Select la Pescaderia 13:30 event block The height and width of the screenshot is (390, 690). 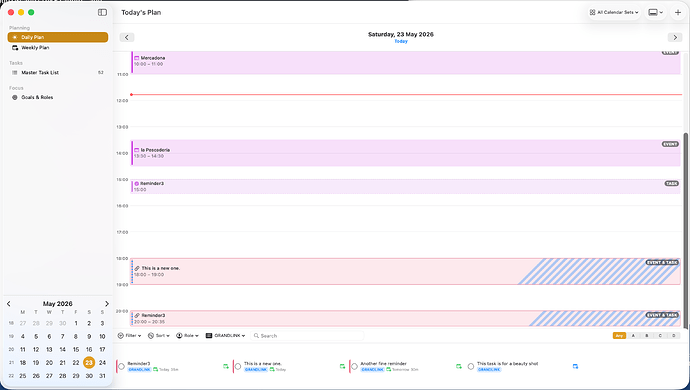click(x=406, y=153)
